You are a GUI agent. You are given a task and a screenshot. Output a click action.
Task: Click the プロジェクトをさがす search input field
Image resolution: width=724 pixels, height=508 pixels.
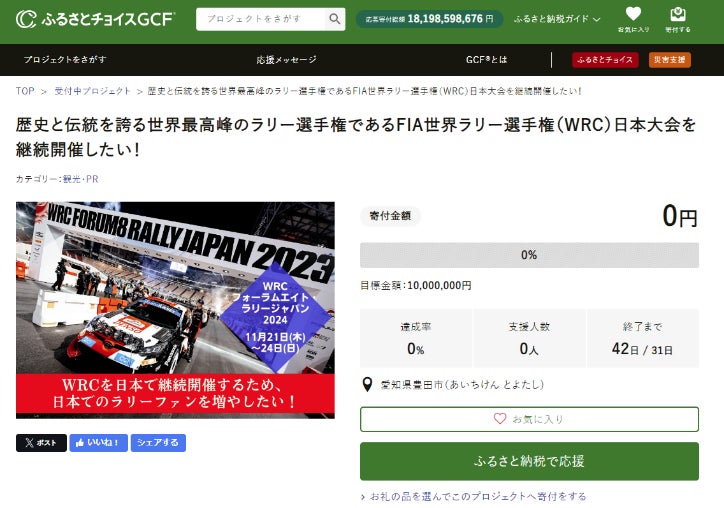[260, 19]
